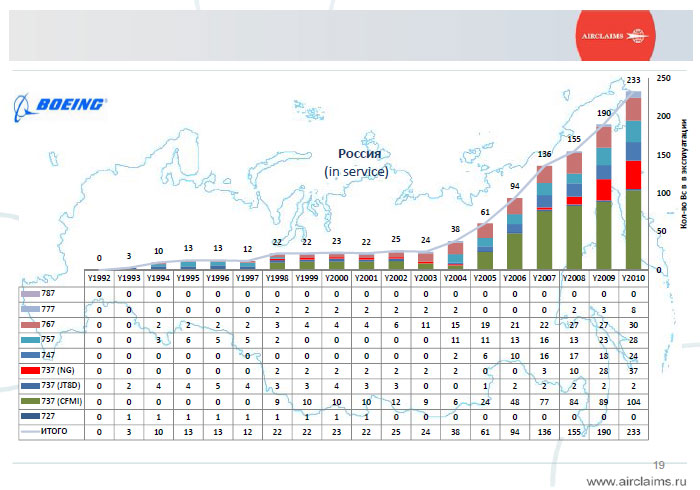Click the green 737 (CFMI) legend swatch
The height and width of the screenshot is (490, 700).
[30, 401]
